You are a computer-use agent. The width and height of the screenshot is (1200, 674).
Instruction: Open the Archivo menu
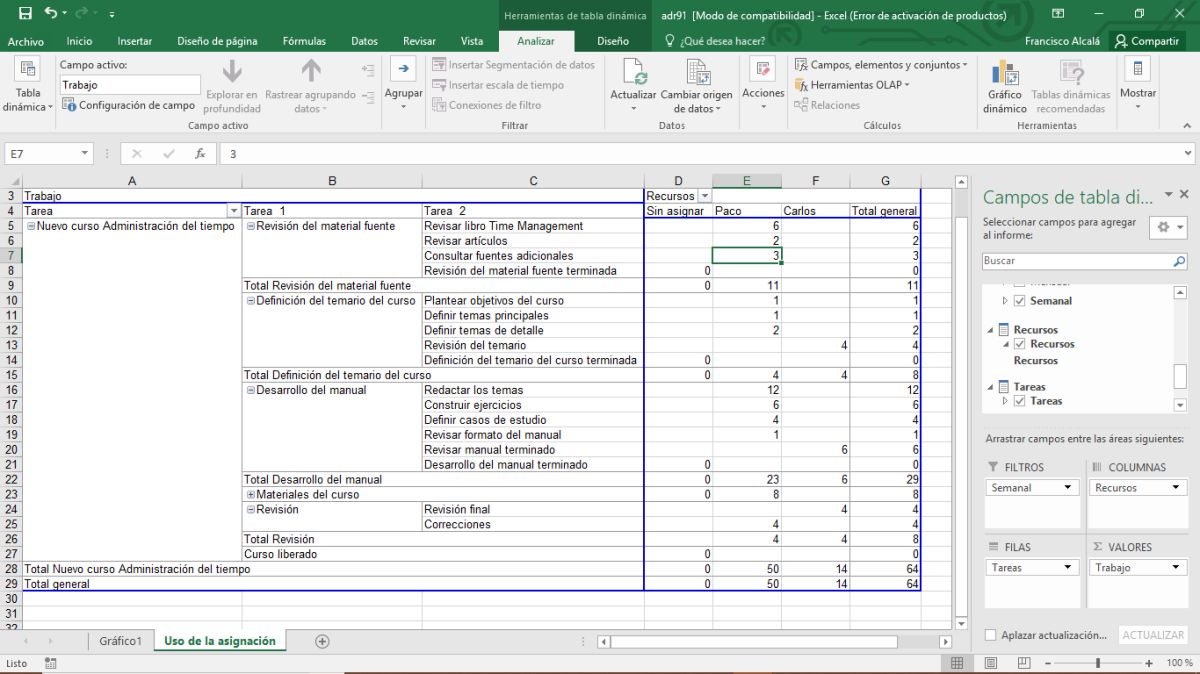26,41
